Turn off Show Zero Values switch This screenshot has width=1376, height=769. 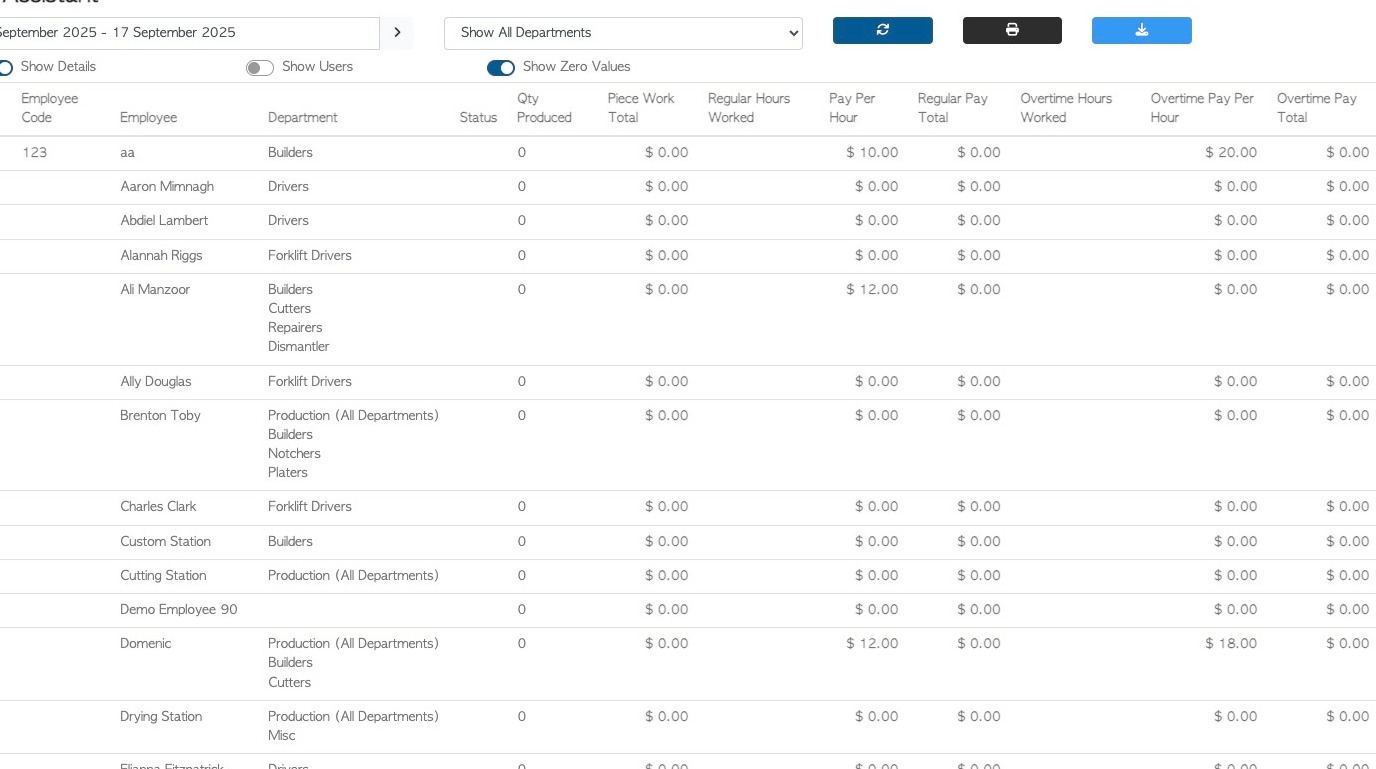click(x=501, y=68)
